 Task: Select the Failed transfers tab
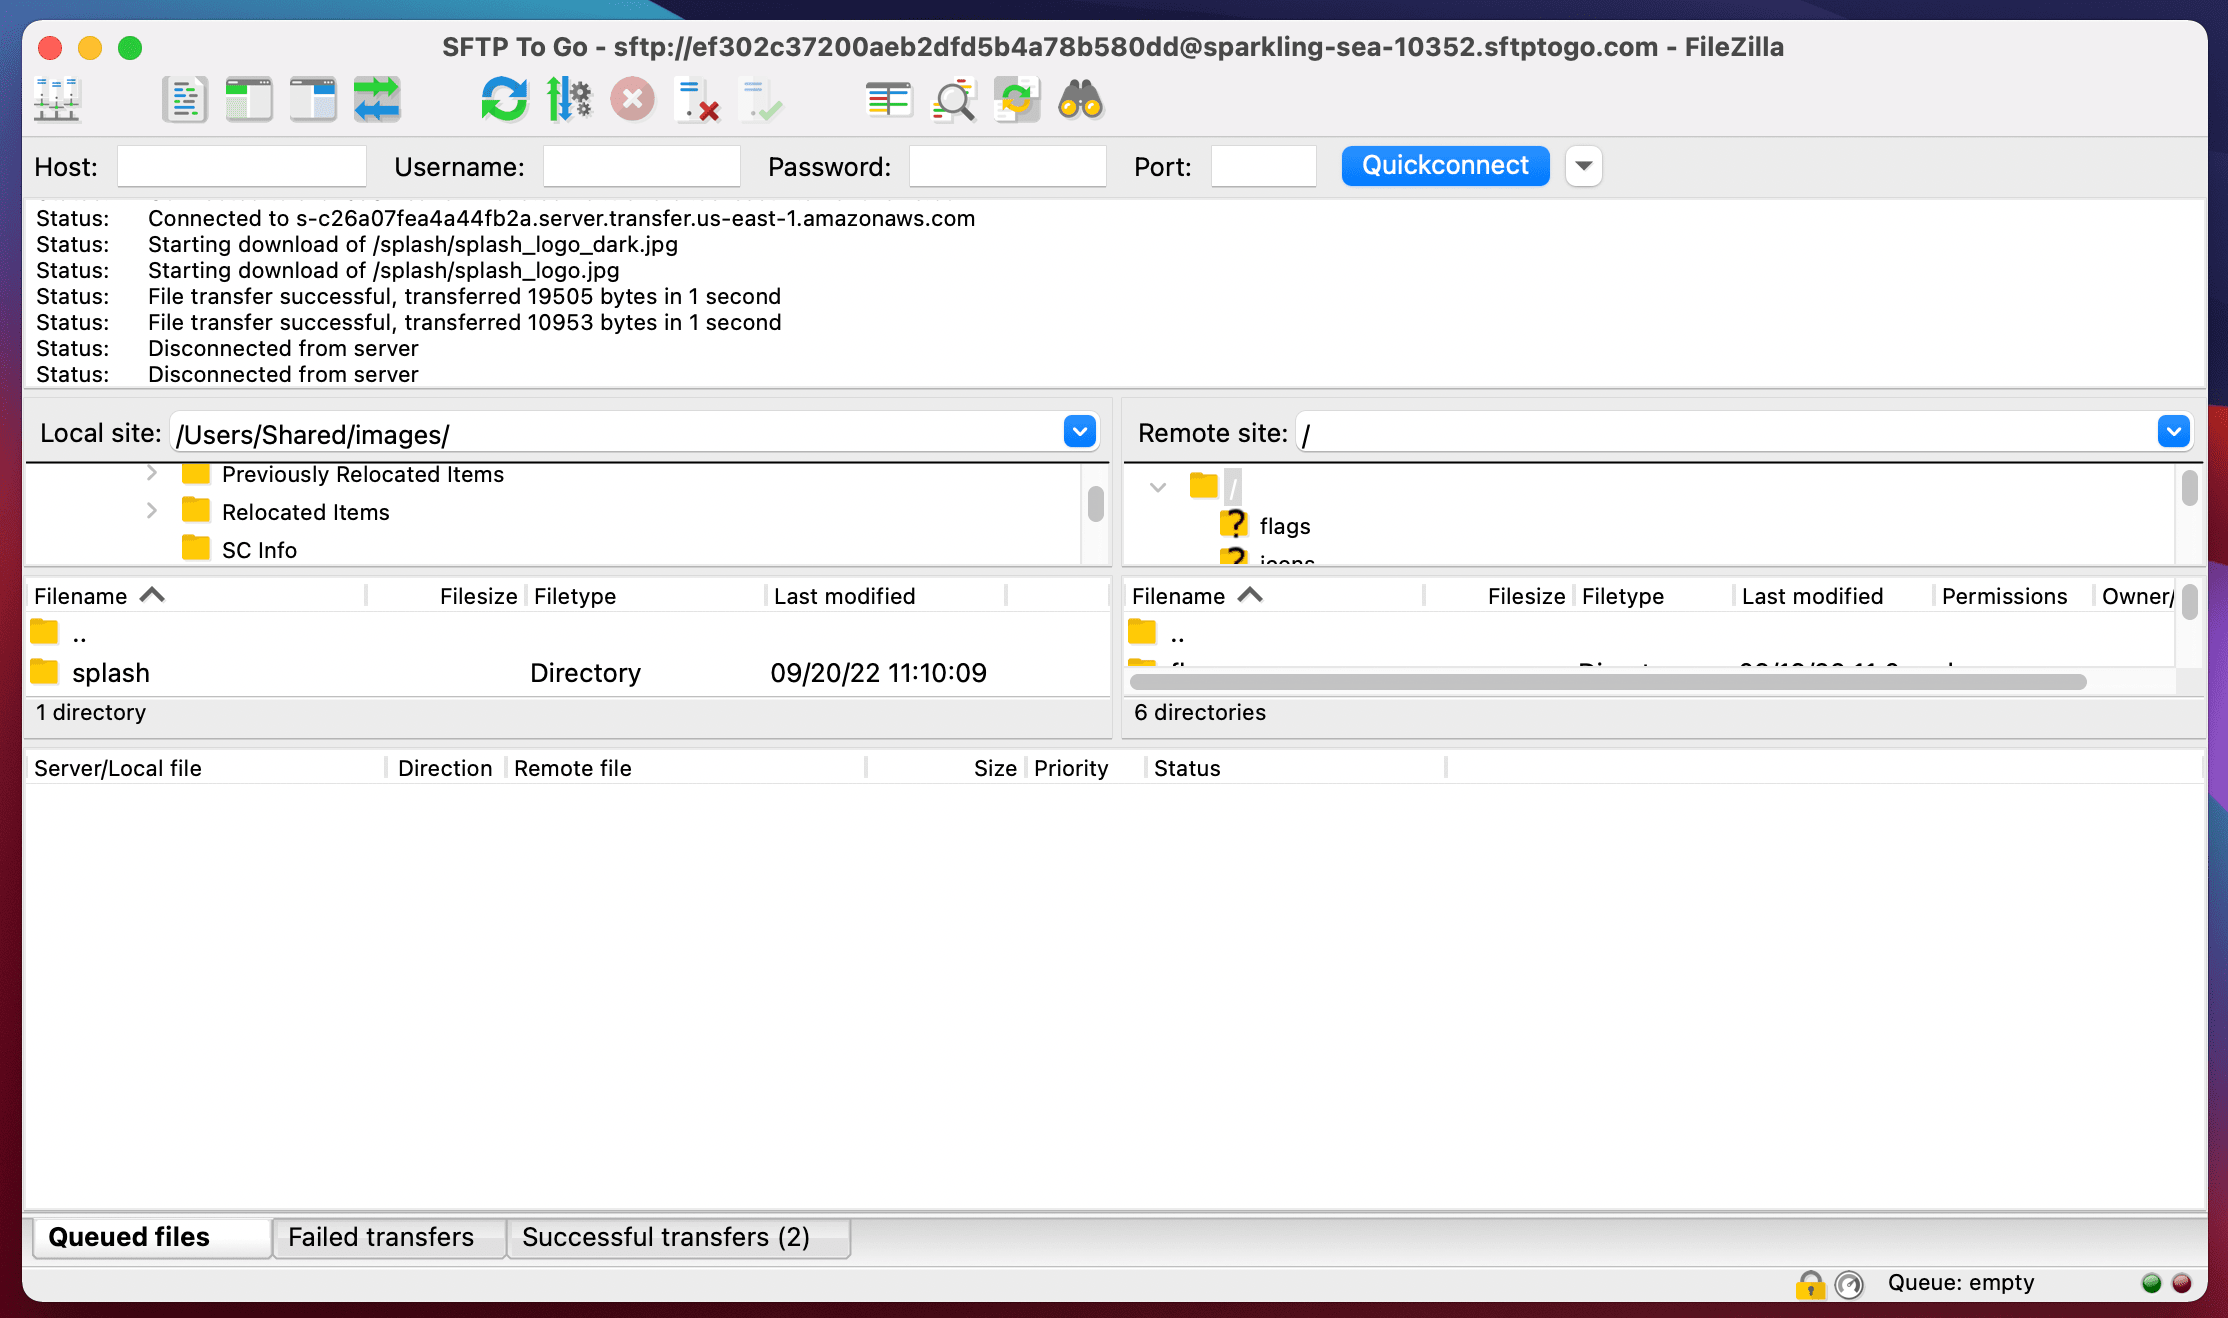[381, 1236]
